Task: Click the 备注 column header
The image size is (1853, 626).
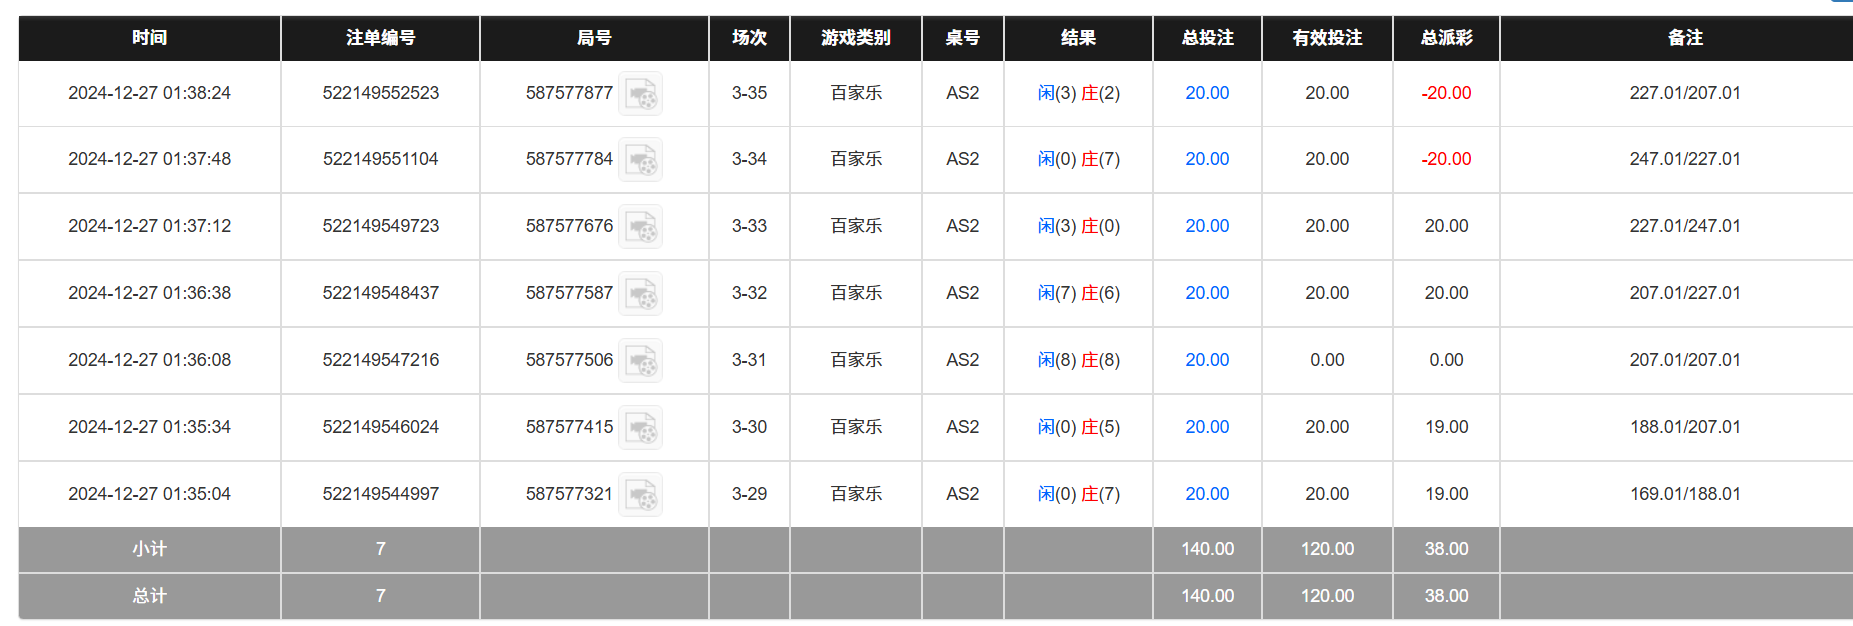Action: coord(1685,38)
